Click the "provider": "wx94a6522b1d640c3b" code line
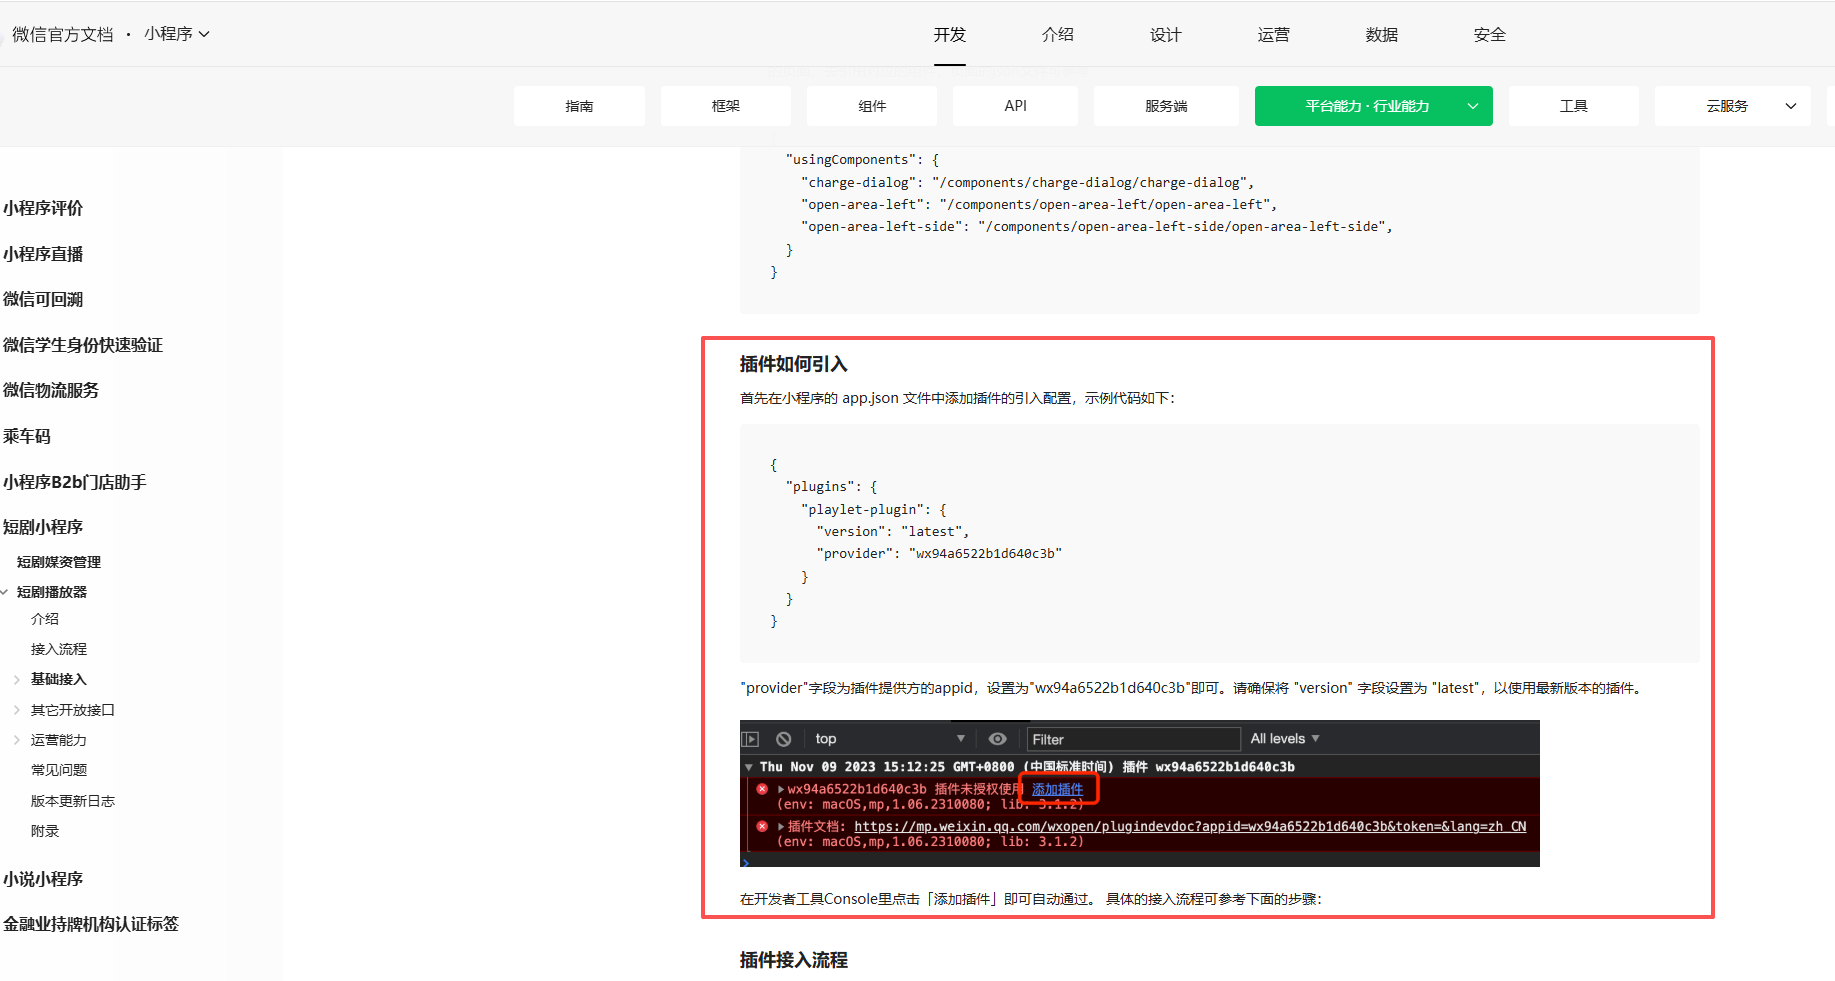The width and height of the screenshot is (1835, 981). [x=939, y=554]
